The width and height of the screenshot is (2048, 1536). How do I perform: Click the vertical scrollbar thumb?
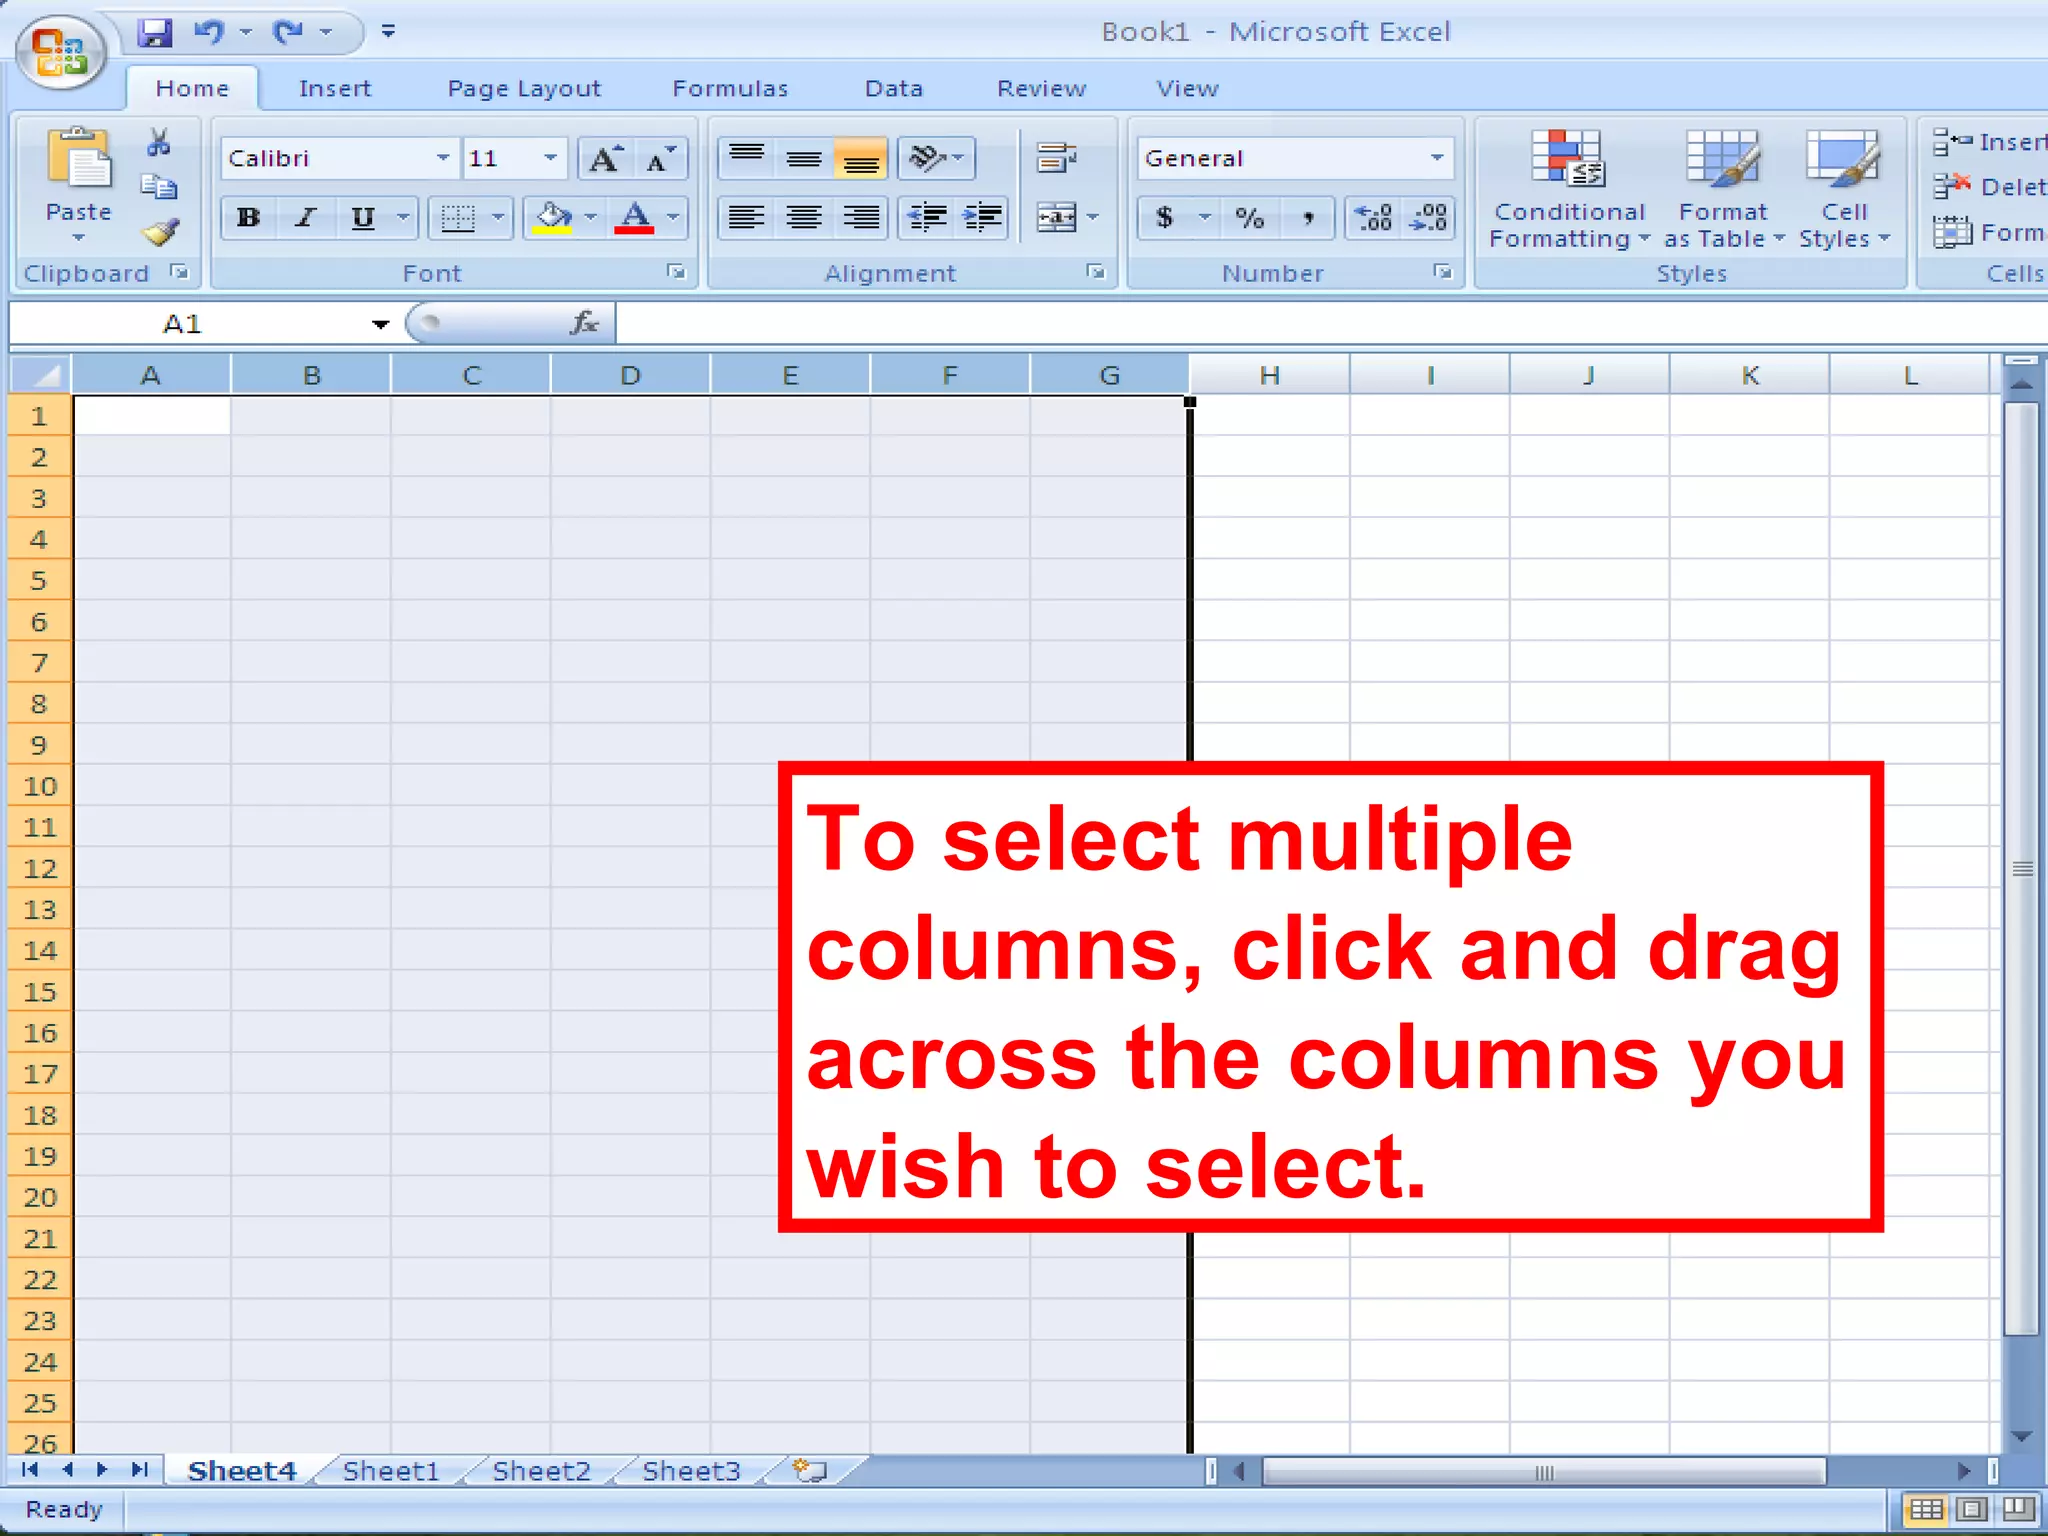pyautogui.click(x=2022, y=868)
